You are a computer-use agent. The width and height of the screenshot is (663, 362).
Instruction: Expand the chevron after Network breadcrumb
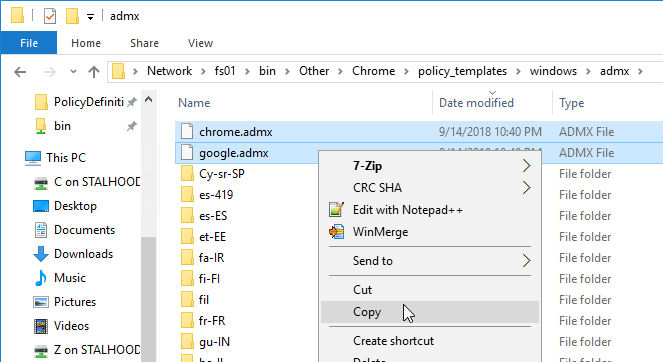coord(203,71)
